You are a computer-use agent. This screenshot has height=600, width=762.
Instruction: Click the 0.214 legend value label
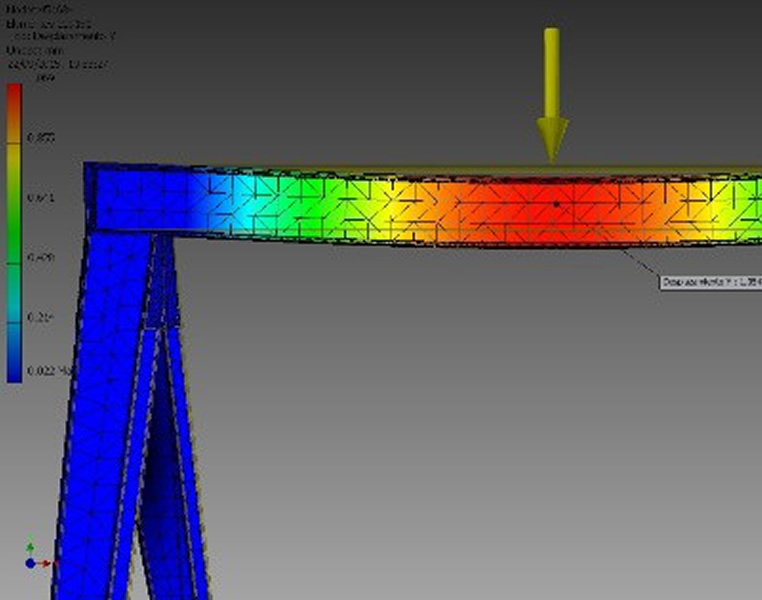click(x=42, y=317)
